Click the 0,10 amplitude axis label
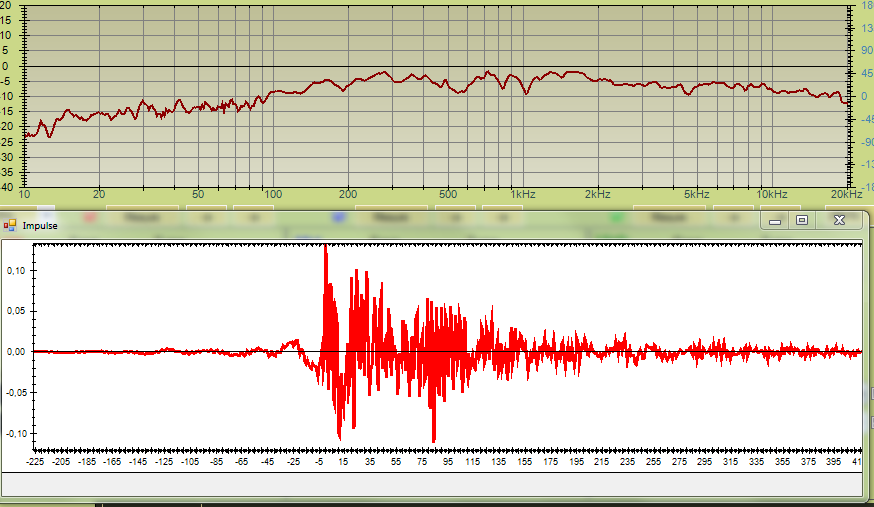874x507 pixels. pyautogui.click(x=15, y=271)
